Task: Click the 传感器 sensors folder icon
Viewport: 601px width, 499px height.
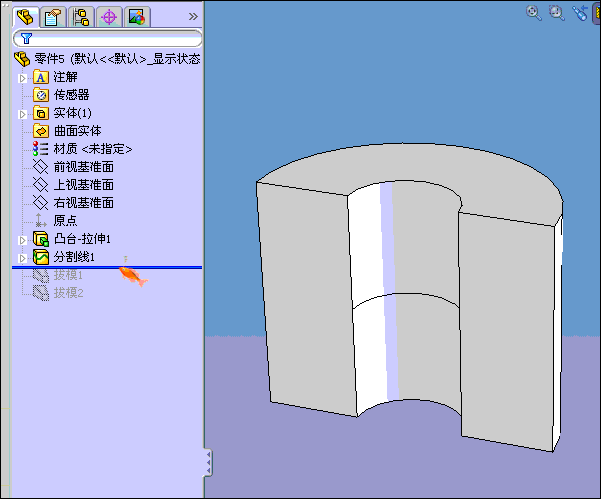Action: pos(41,95)
